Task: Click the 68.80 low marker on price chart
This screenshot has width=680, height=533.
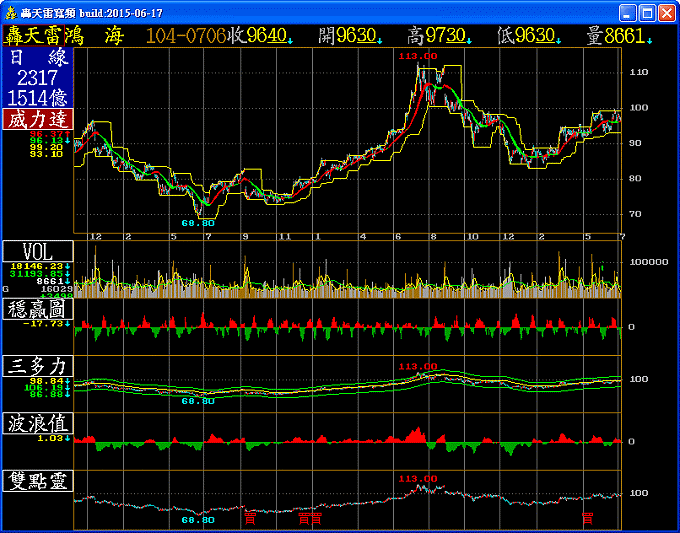Action: (198, 222)
